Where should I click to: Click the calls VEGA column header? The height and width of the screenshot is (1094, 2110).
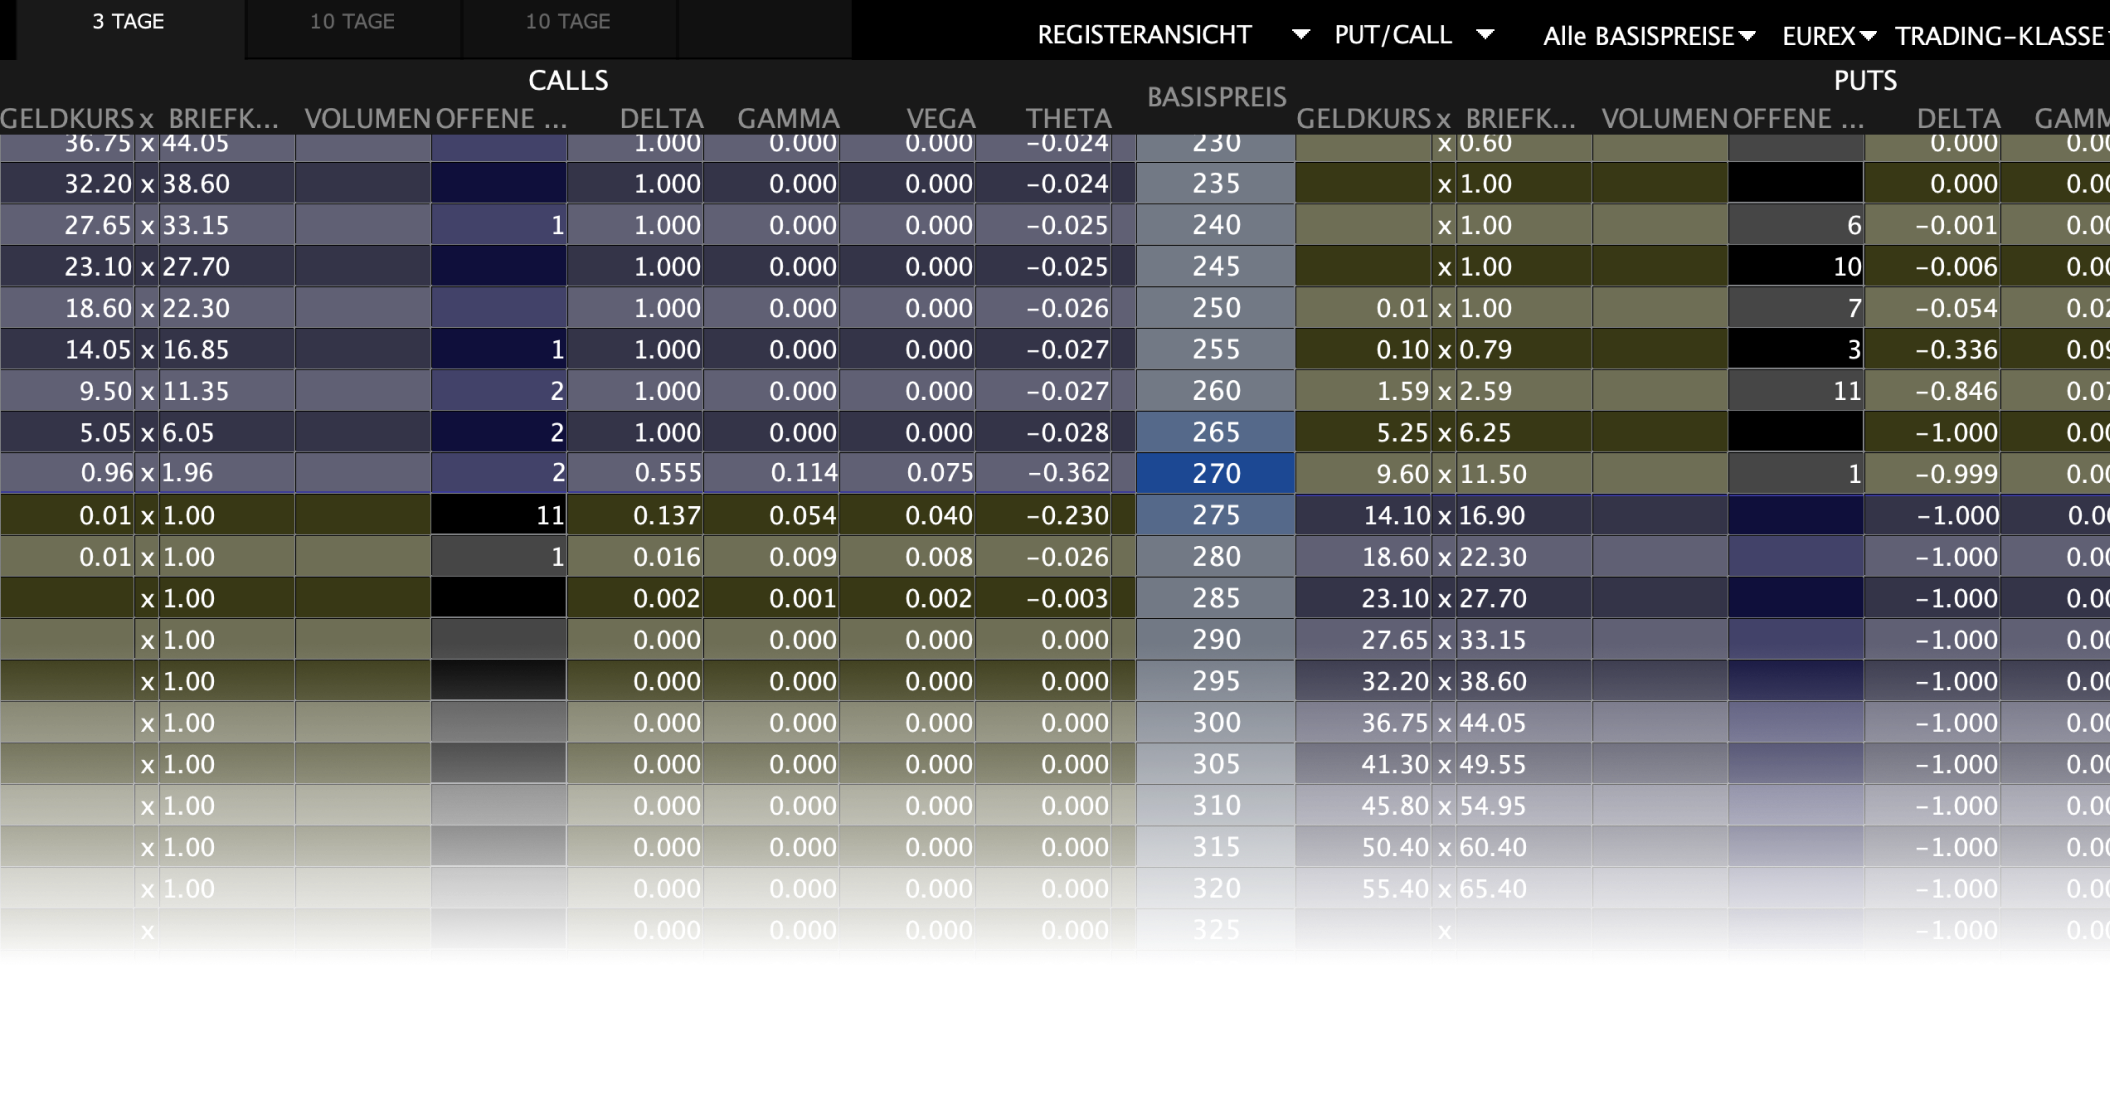click(940, 119)
